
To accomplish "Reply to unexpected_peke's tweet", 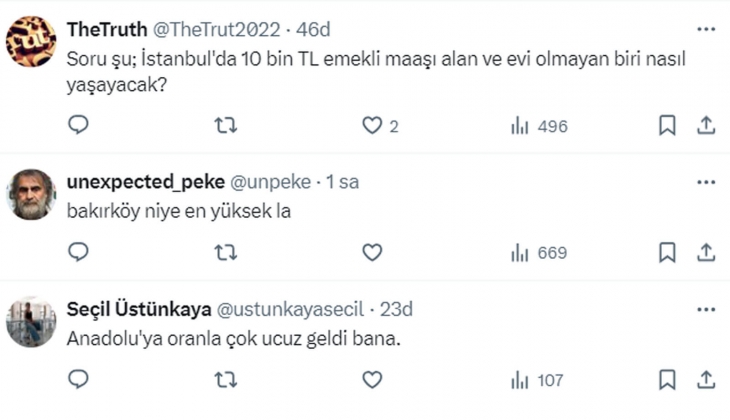I will (x=79, y=253).
